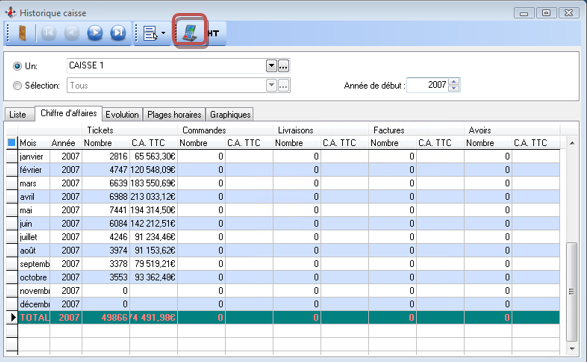Viewport: 587px width, 362px height.
Task: Increase Année de début with up arrow
Action: [454, 82]
